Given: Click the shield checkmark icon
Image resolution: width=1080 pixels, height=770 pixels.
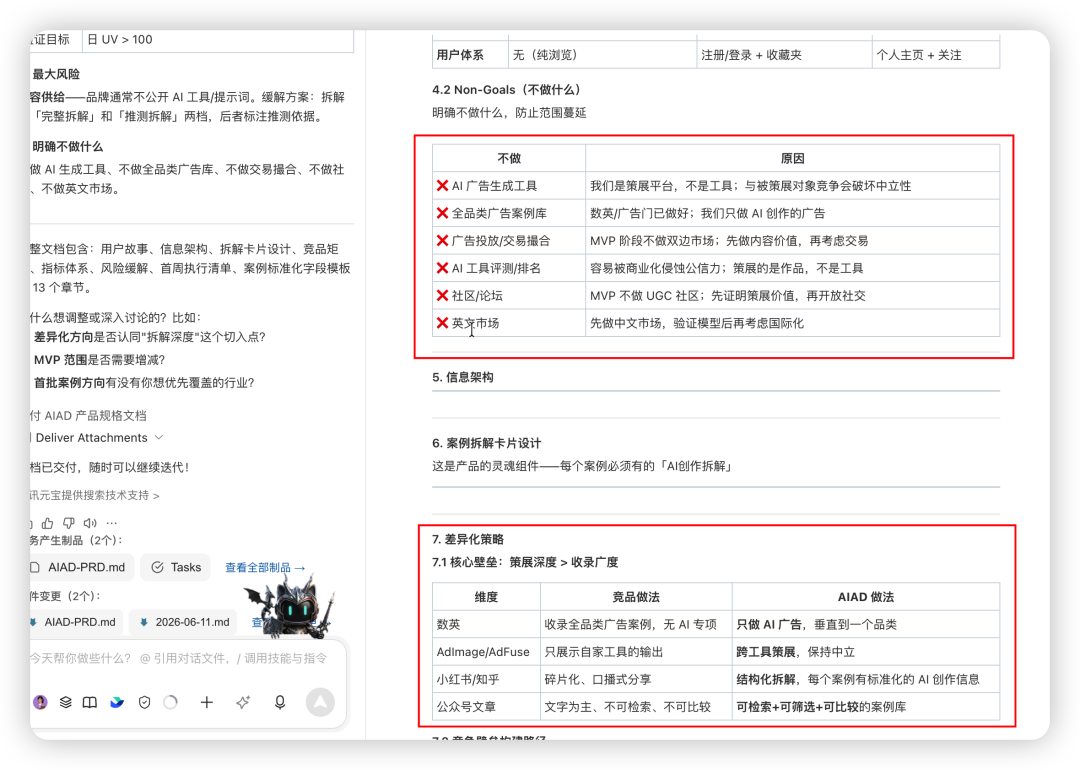Looking at the screenshot, I should click(x=145, y=702).
